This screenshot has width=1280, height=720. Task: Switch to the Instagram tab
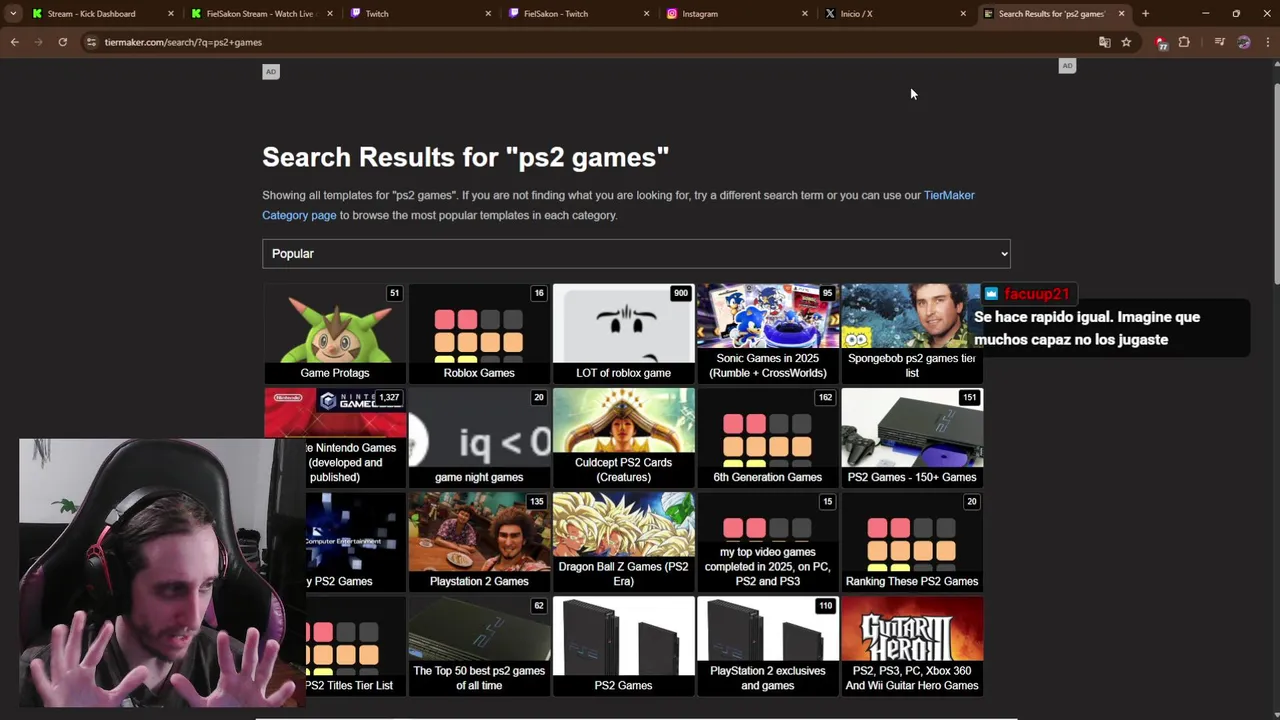pos(735,14)
